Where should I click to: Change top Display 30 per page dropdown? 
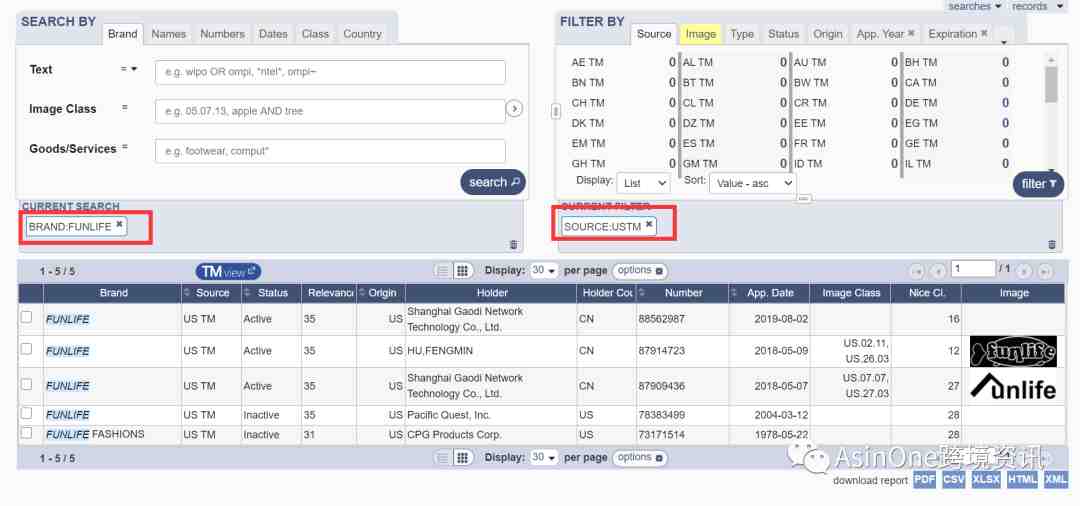click(x=543, y=271)
